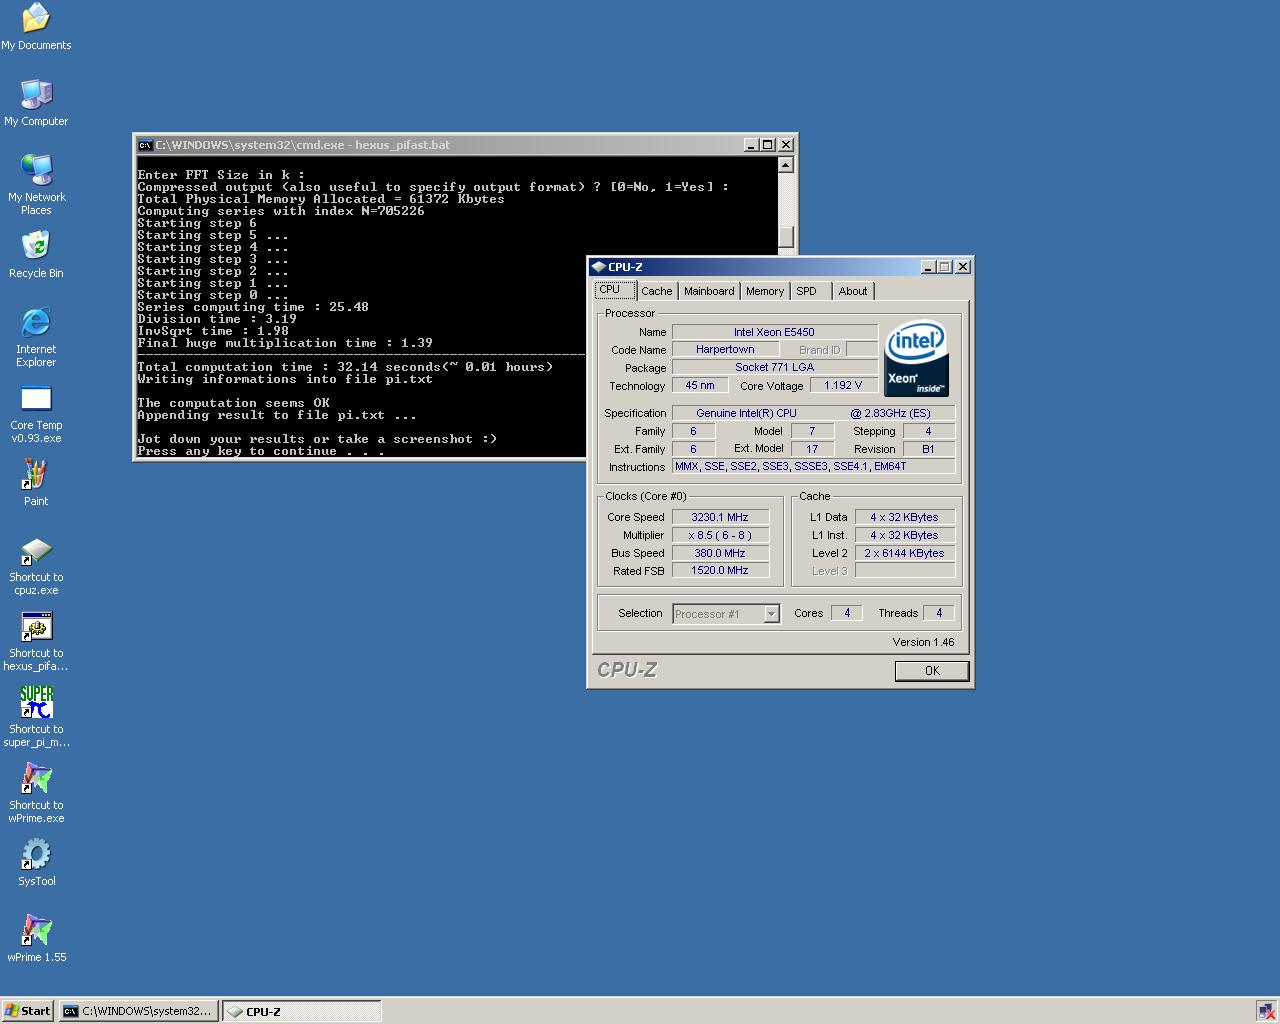The width and height of the screenshot is (1280, 1024).
Task: Click the Version 1.46 label
Action: tap(923, 642)
